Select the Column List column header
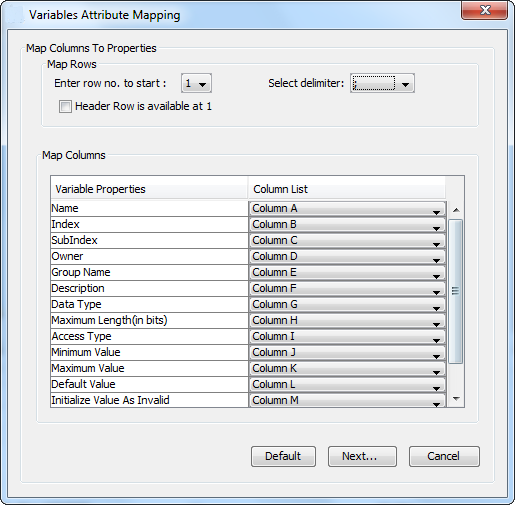The image size is (515, 505). [x=347, y=189]
